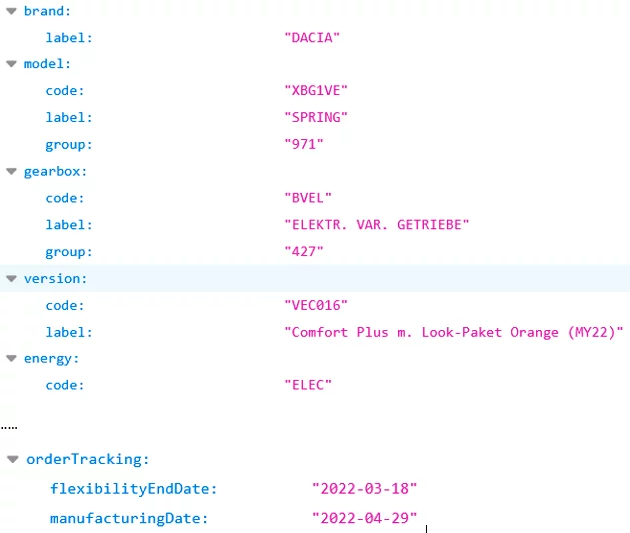Select the version key
Image resolution: width=630 pixels, height=533 pixels.
tap(55, 279)
